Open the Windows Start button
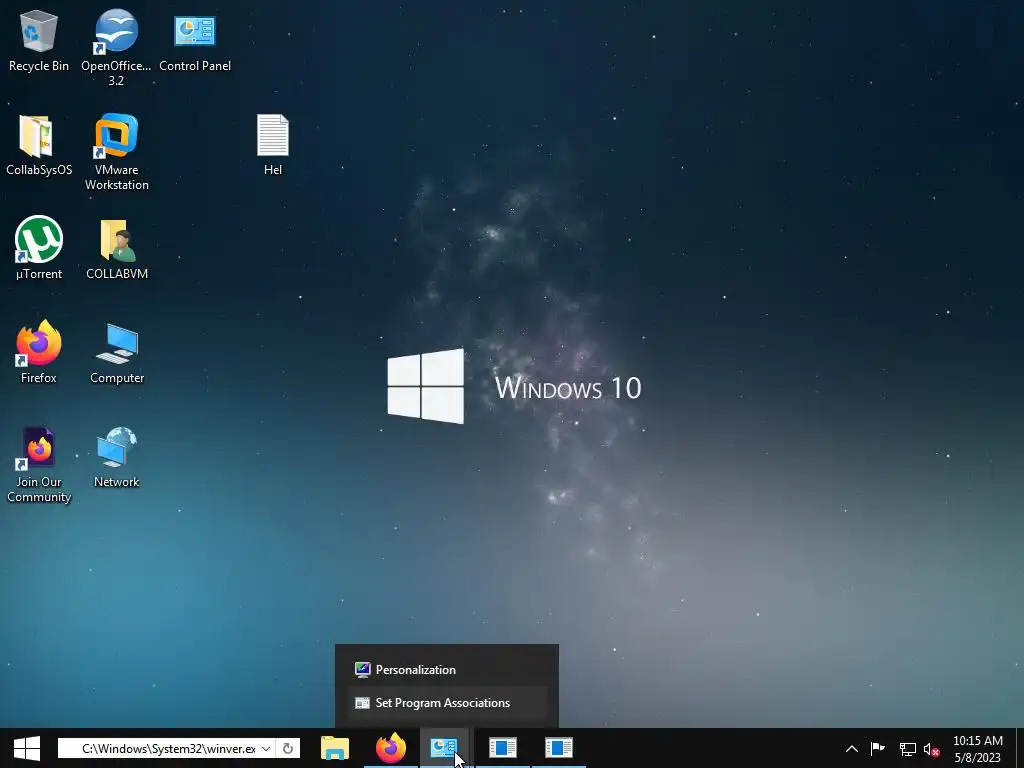The width and height of the screenshot is (1024, 768). (27, 748)
